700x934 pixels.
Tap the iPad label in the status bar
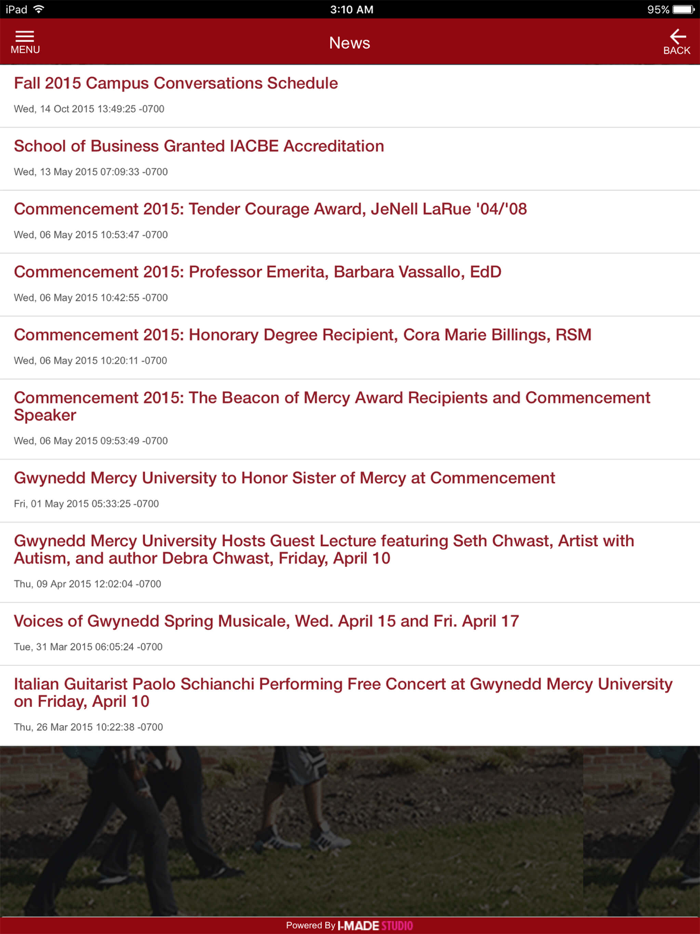[x=16, y=9]
